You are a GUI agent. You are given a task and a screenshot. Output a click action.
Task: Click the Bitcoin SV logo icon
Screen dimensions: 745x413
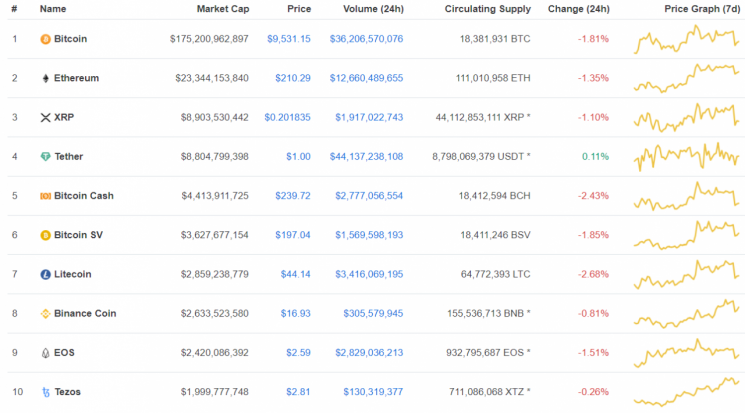(45, 235)
